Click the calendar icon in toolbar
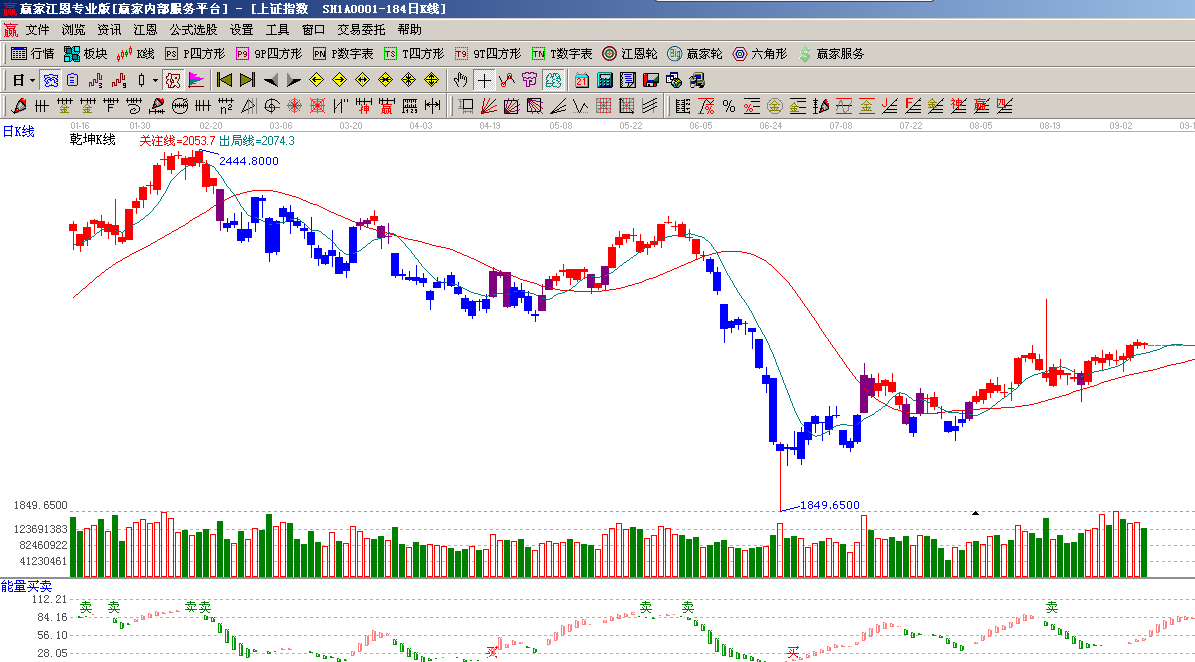The height and width of the screenshot is (662, 1195). point(581,80)
